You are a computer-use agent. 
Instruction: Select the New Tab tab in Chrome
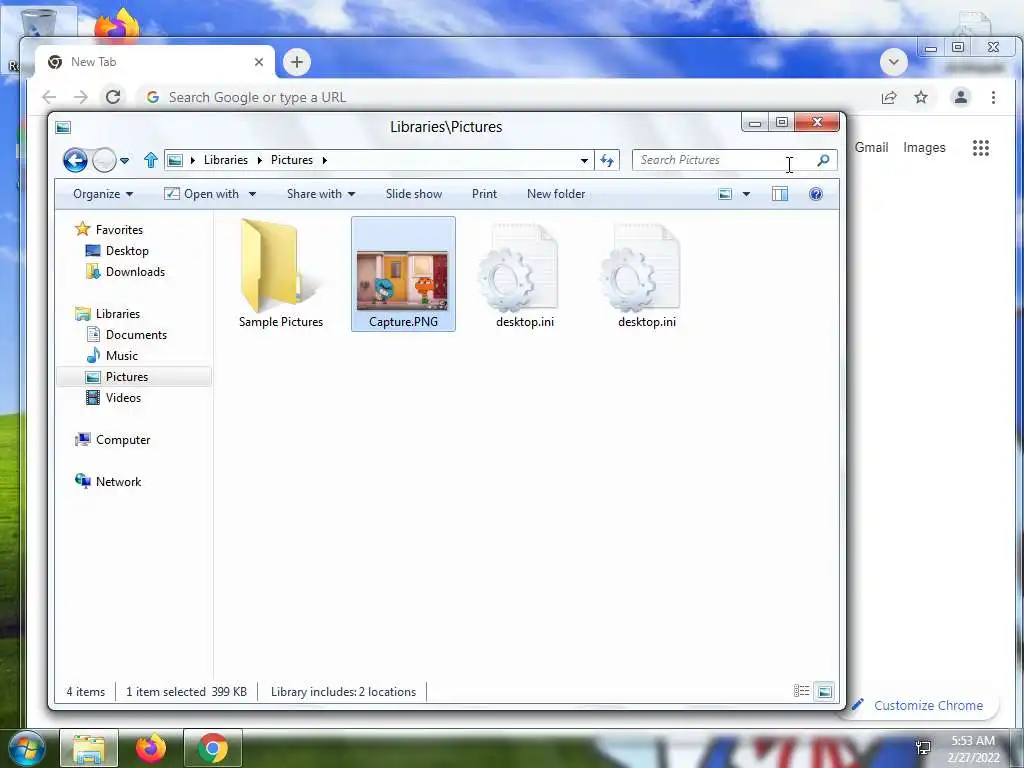click(154, 62)
